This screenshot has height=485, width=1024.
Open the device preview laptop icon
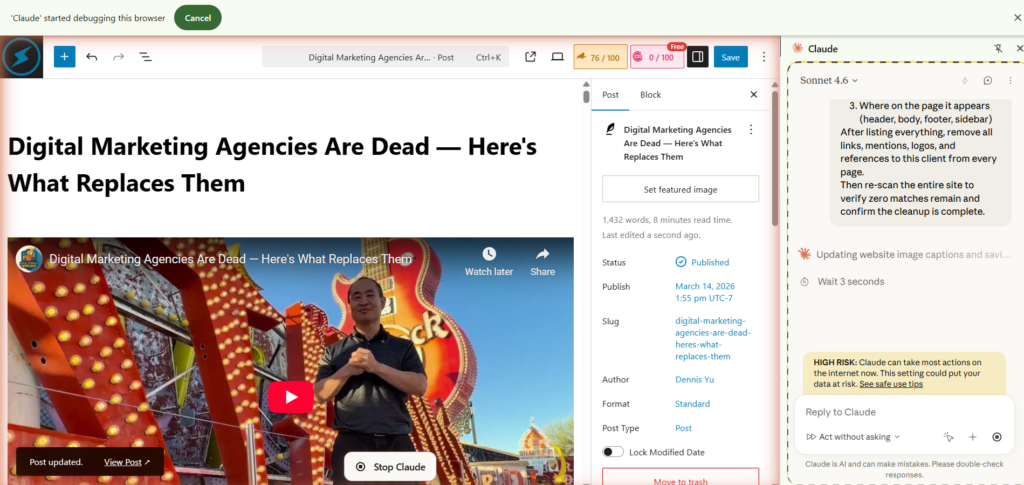pos(557,57)
